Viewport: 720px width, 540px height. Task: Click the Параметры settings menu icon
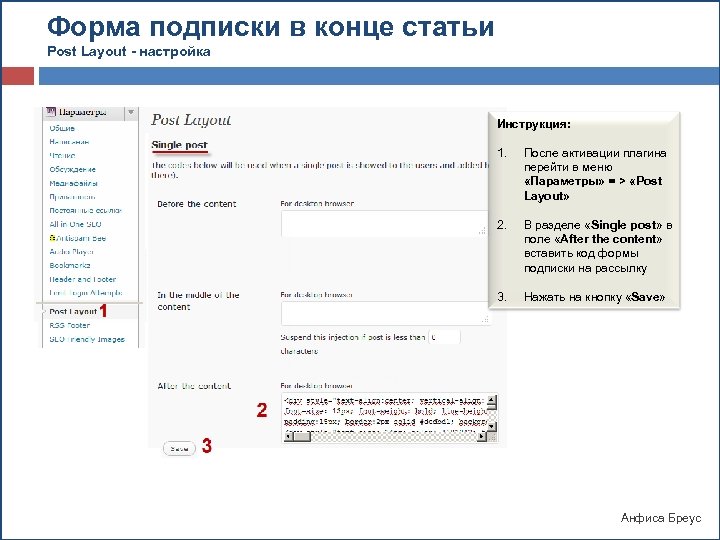click(x=51, y=112)
